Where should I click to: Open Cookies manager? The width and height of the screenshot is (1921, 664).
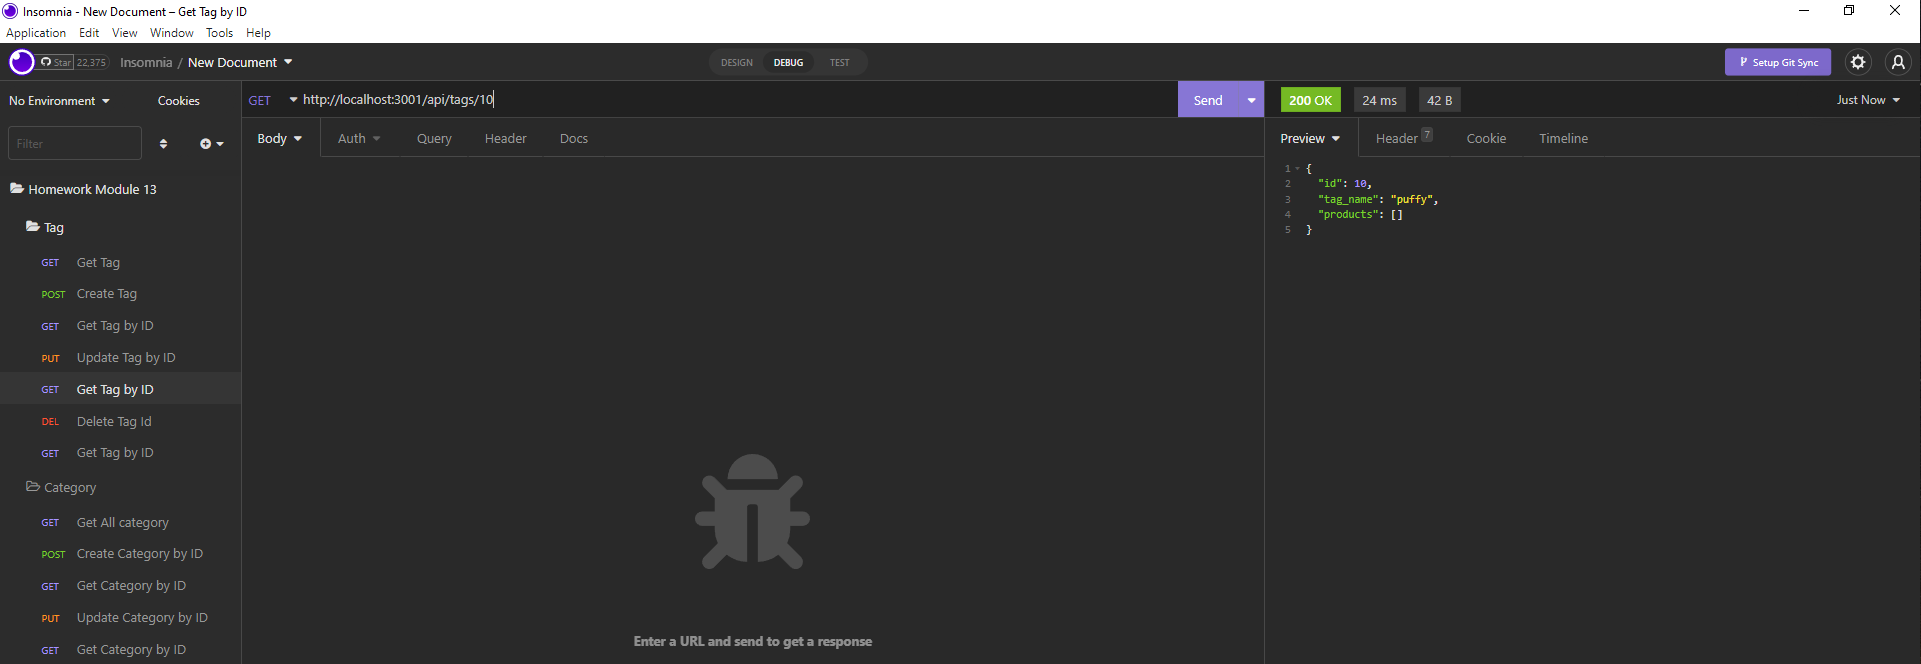pyautogui.click(x=179, y=101)
